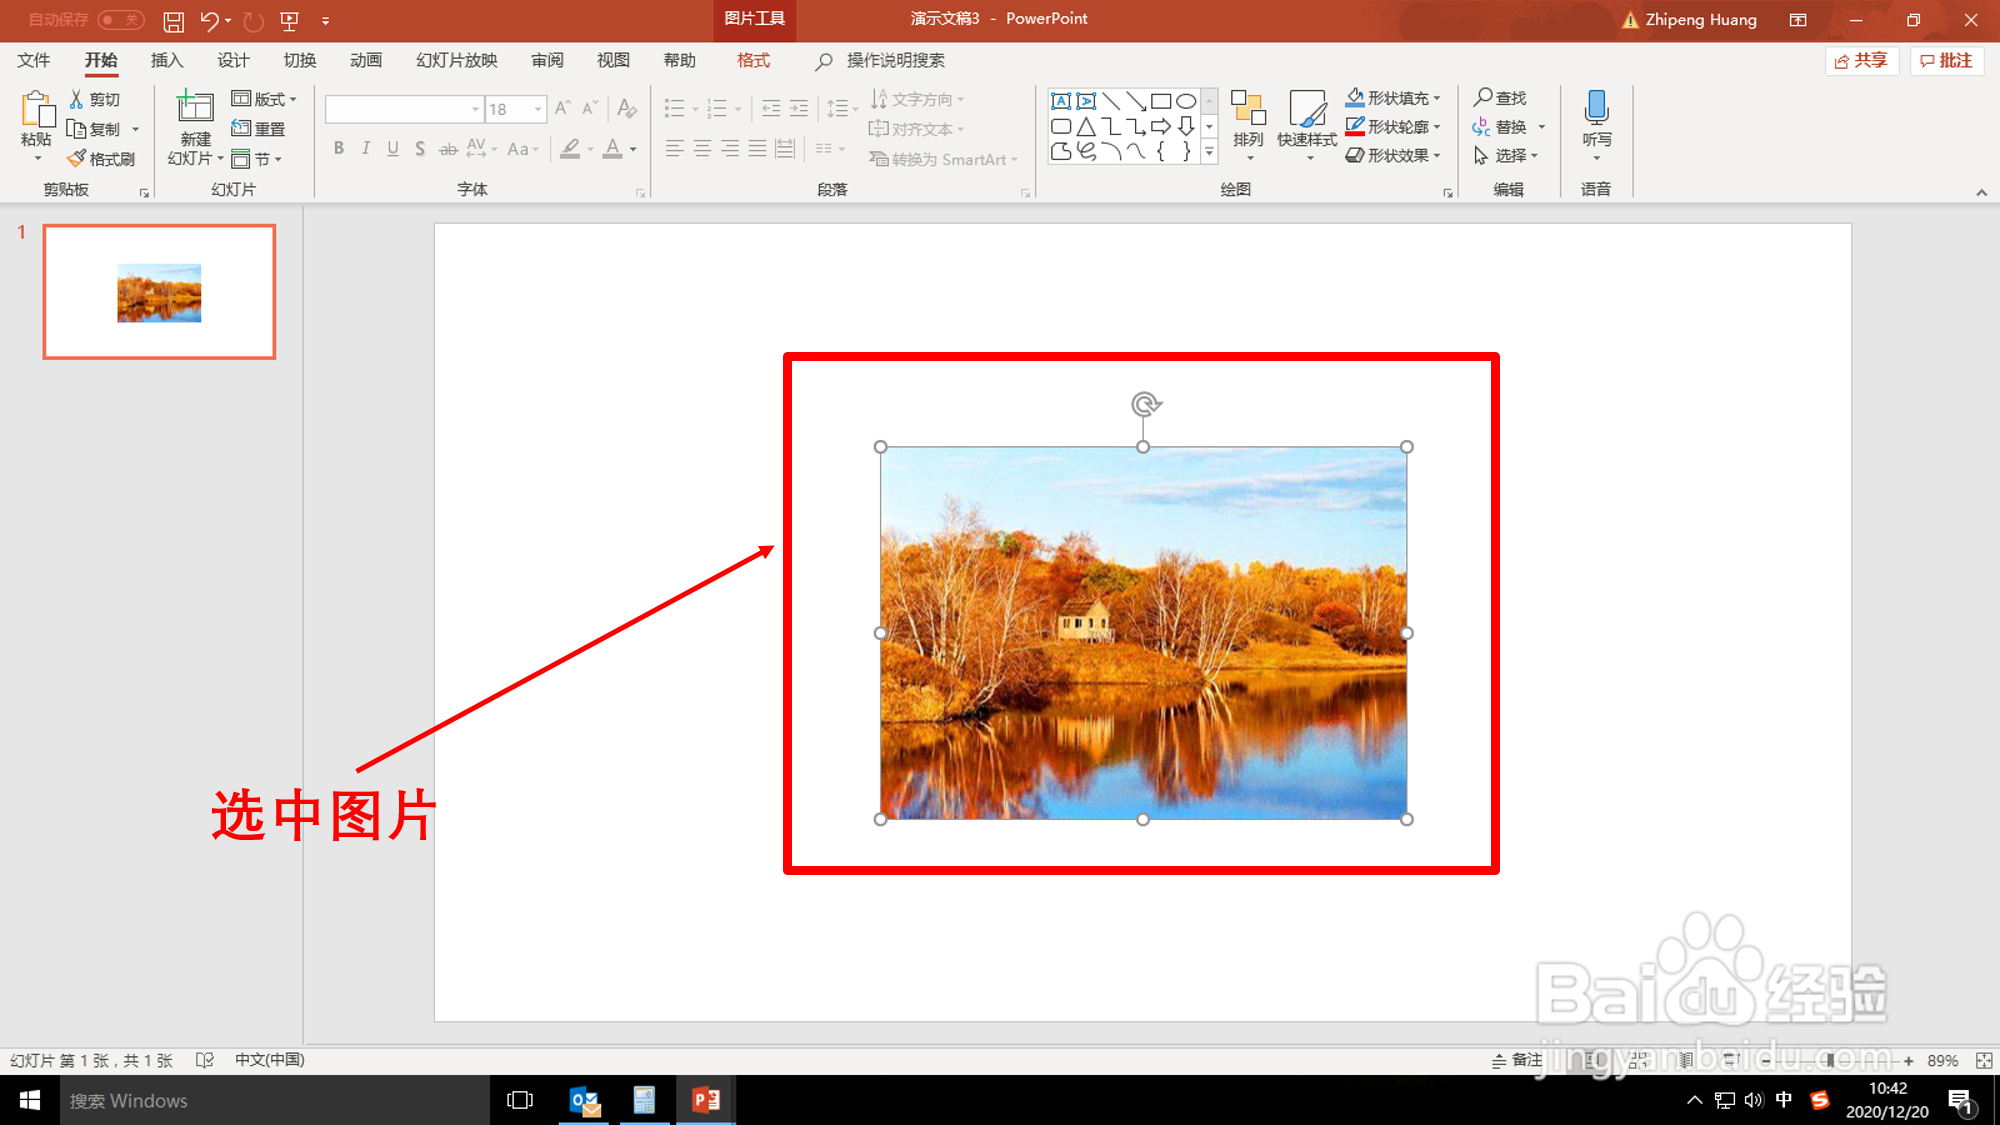This screenshot has height=1125, width=2000.
Task: Click the Undo arrow icon
Action: click(x=209, y=21)
